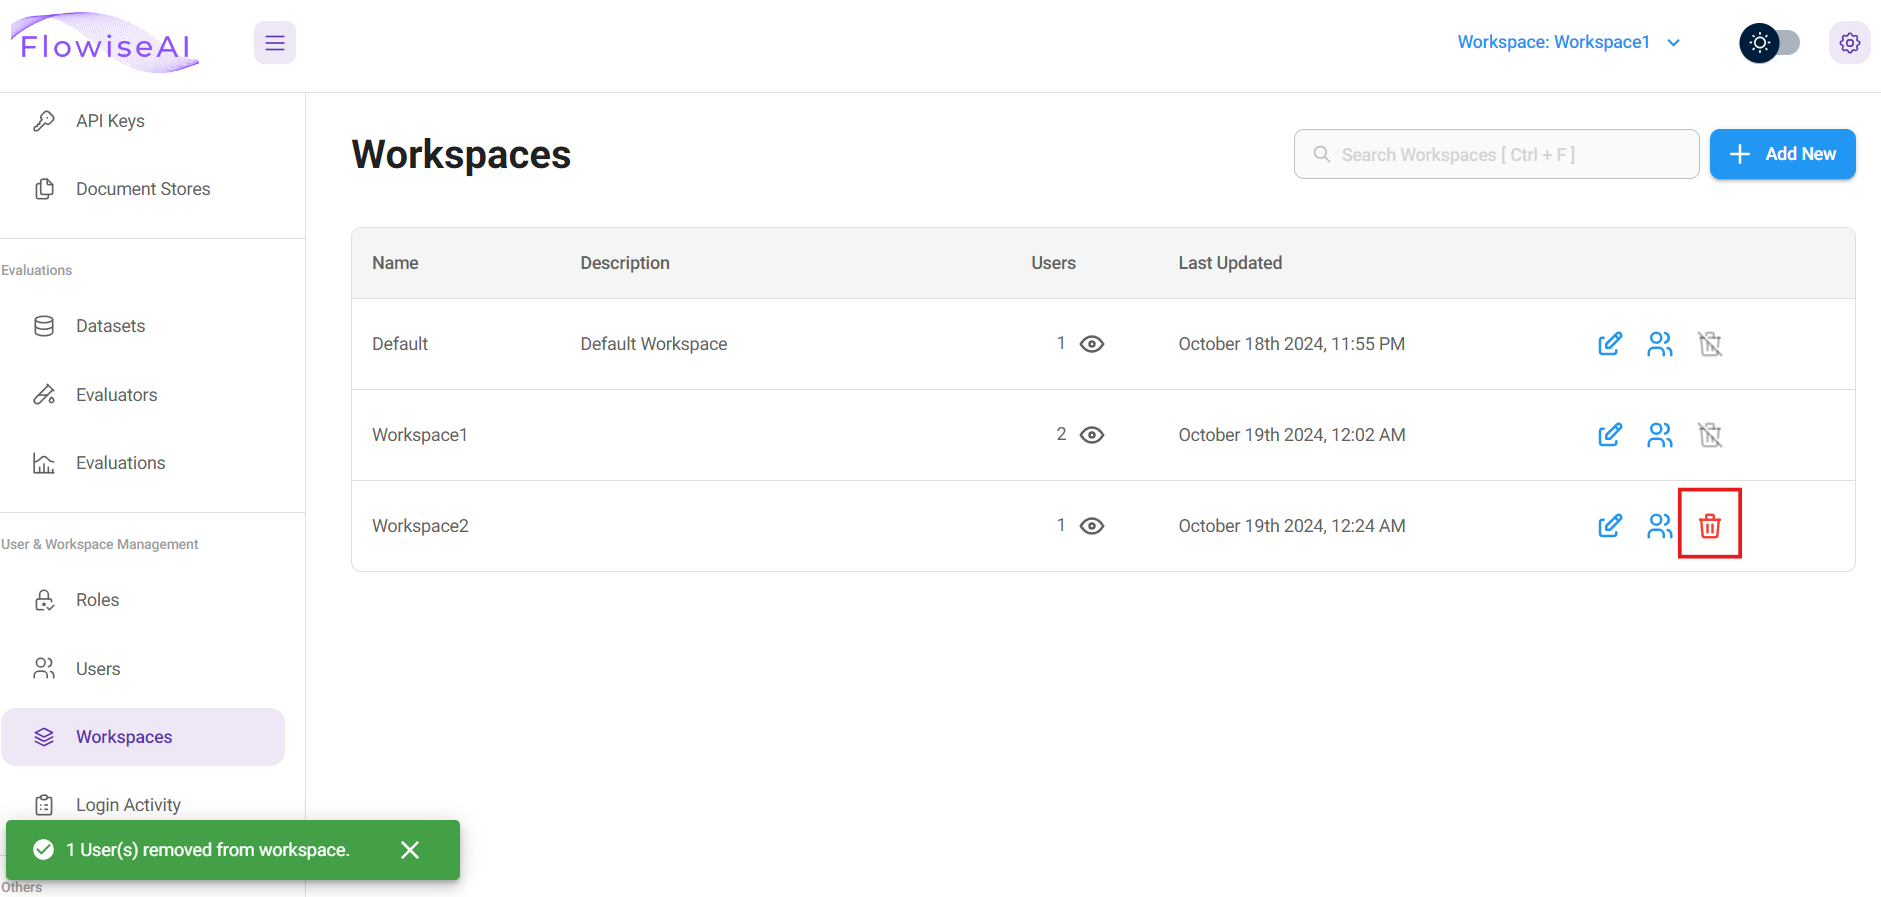Open the Roles page in the sidebar

(x=97, y=600)
